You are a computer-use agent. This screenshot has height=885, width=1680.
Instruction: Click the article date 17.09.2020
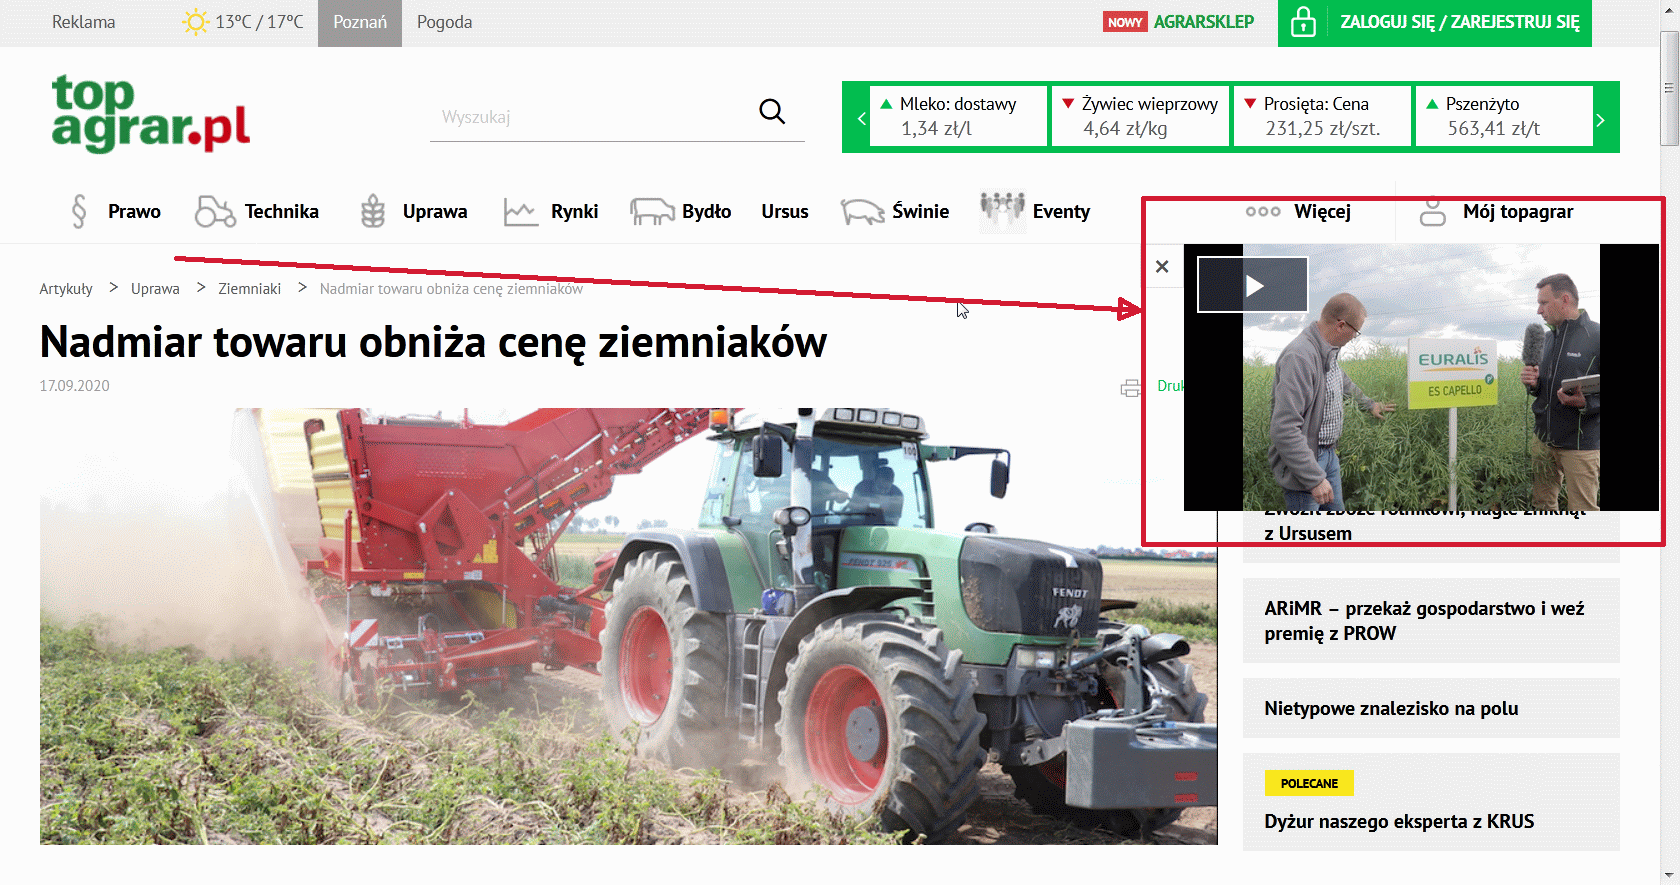[75, 386]
